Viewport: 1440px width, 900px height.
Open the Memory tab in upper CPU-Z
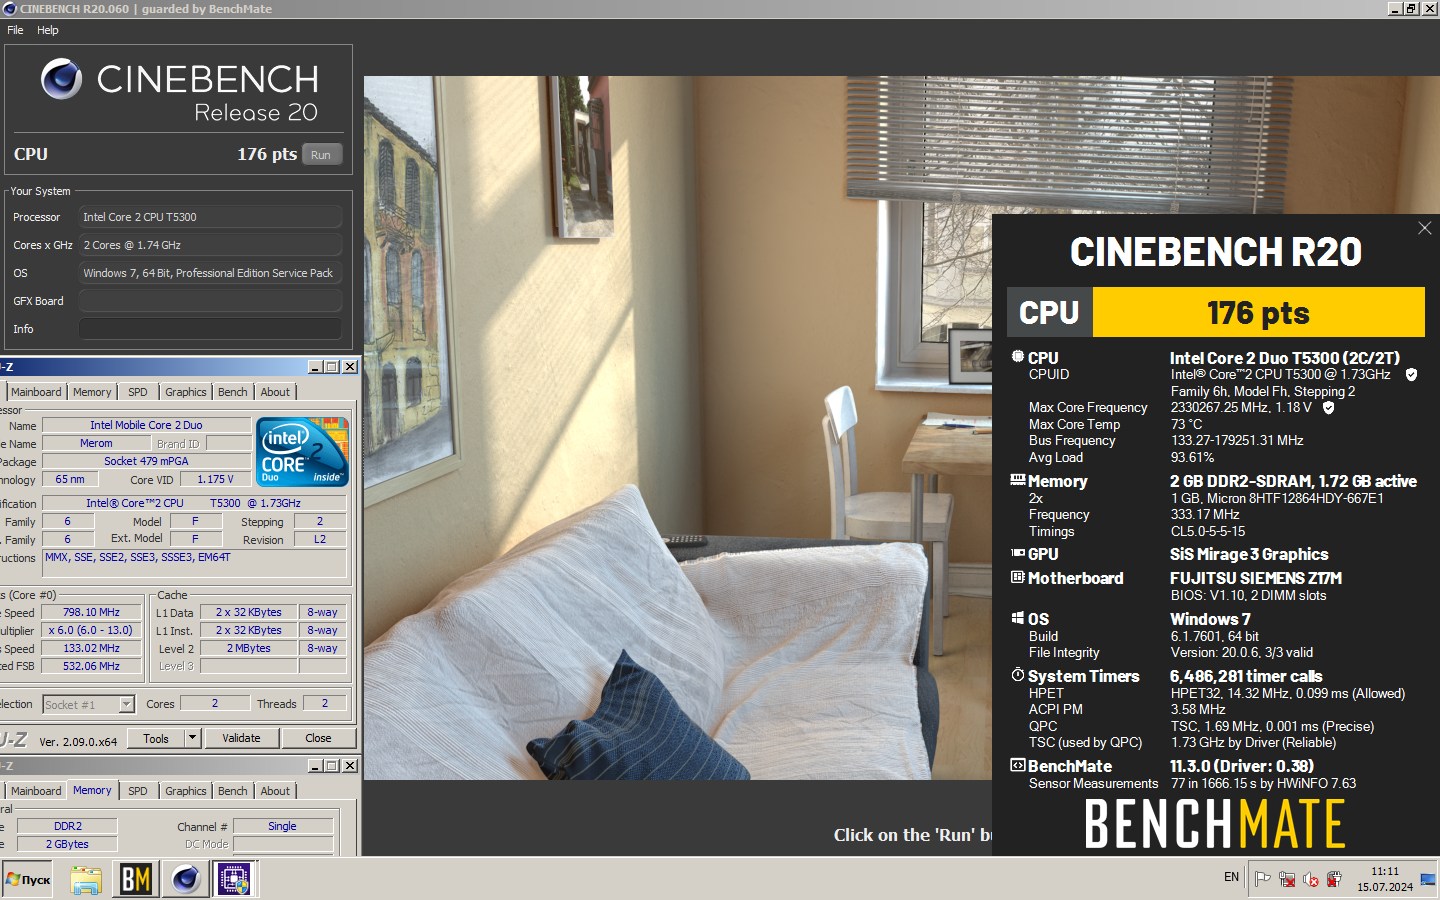point(92,392)
